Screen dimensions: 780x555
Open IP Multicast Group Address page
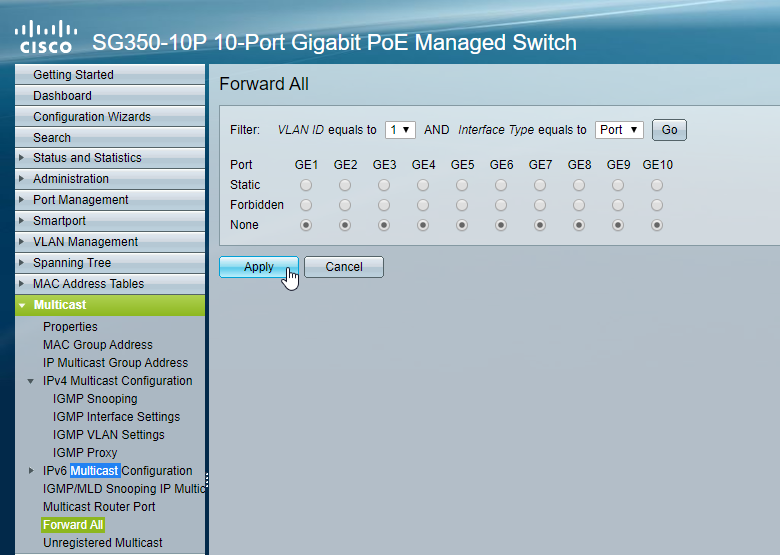point(115,363)
